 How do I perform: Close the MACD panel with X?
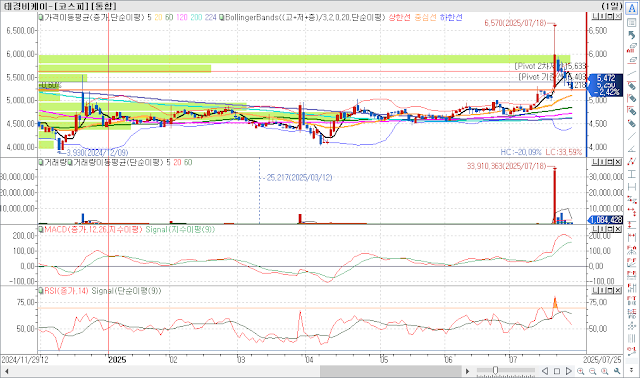(x=618, y=229)
